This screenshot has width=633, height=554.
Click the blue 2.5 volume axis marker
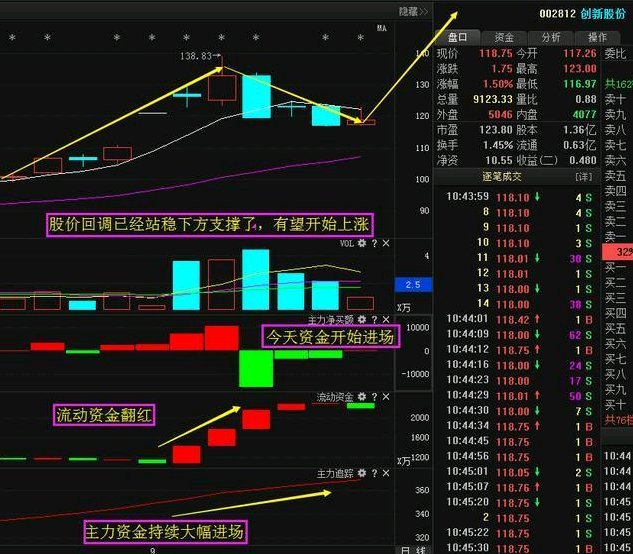(411, 285)
